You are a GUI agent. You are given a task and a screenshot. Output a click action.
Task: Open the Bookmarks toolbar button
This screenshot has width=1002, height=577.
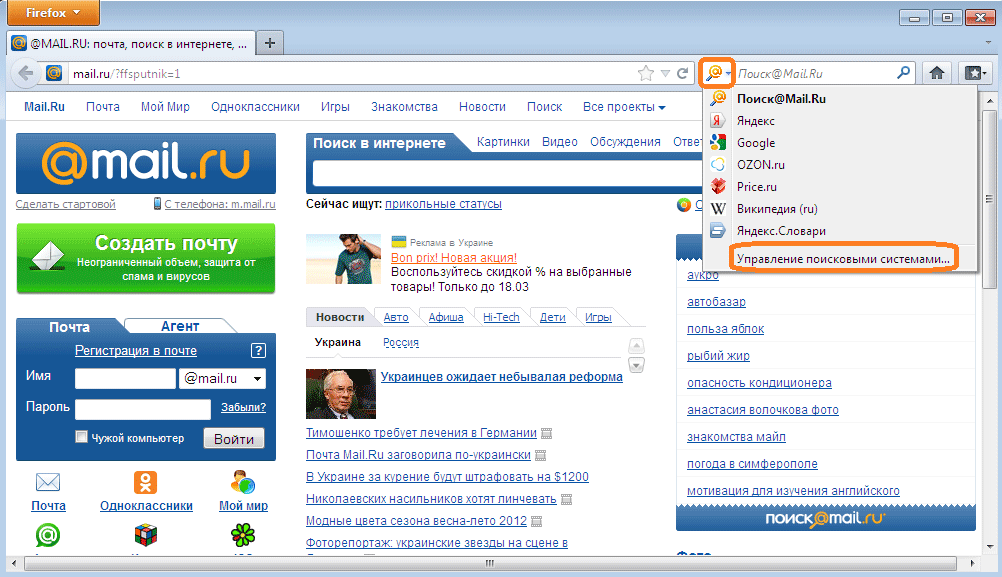coord(975,73)
